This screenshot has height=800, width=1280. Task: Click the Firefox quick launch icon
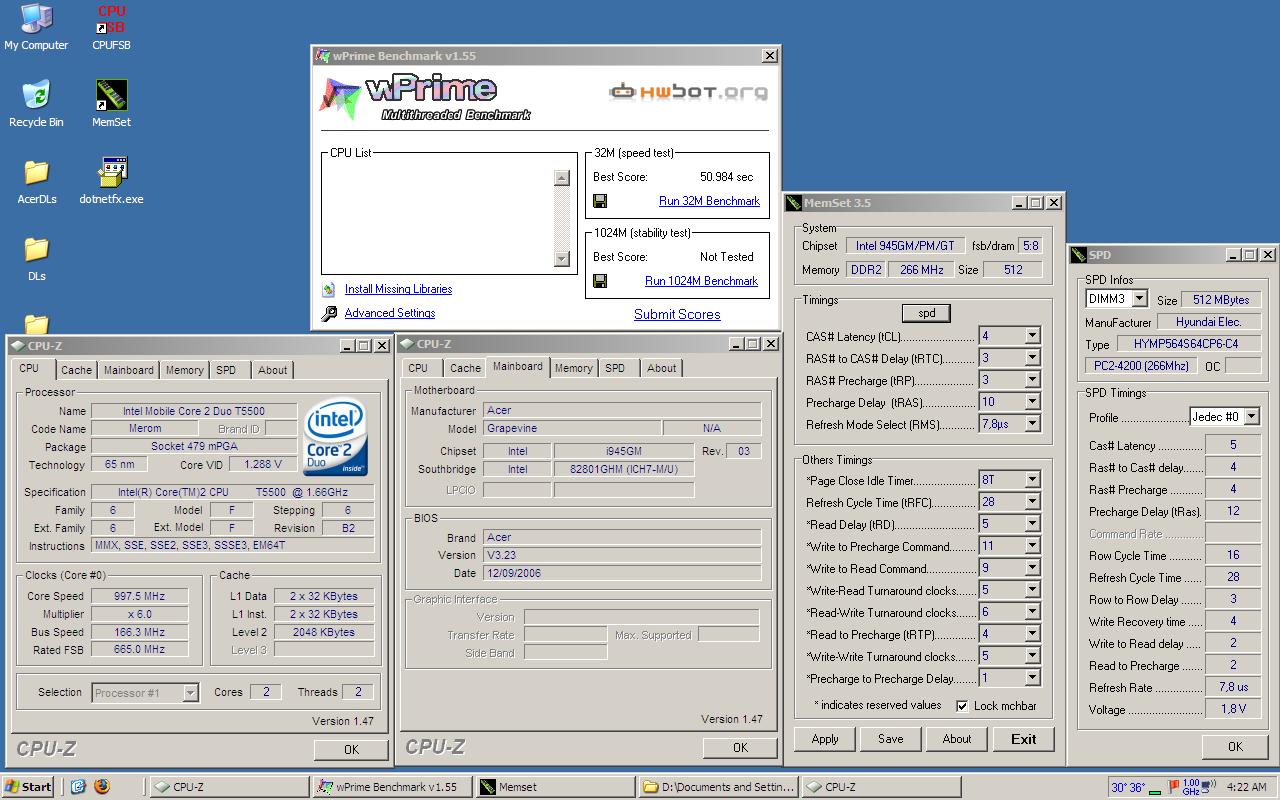(x=102, y=787)
